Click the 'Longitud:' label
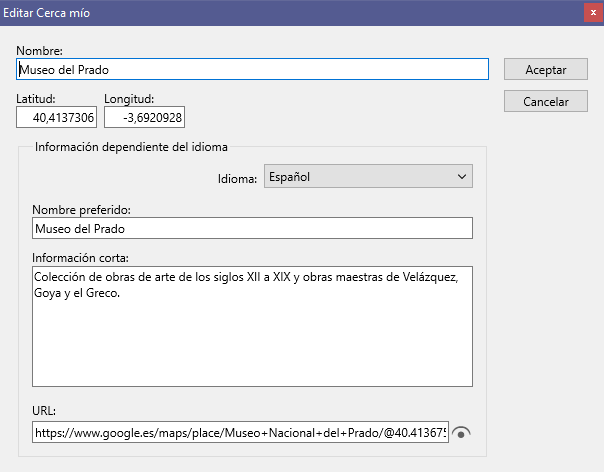604x472 pixels. click(129, 99)
